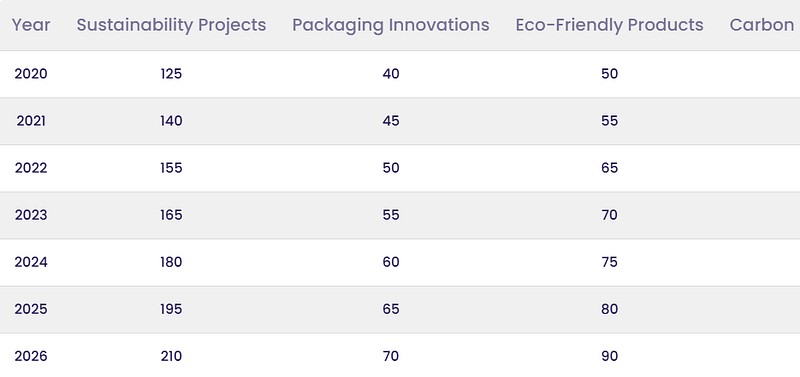Click the 2026 Eco-Friendly Products value 90
The image size is (800, 377).
click(x=610, y=356)
